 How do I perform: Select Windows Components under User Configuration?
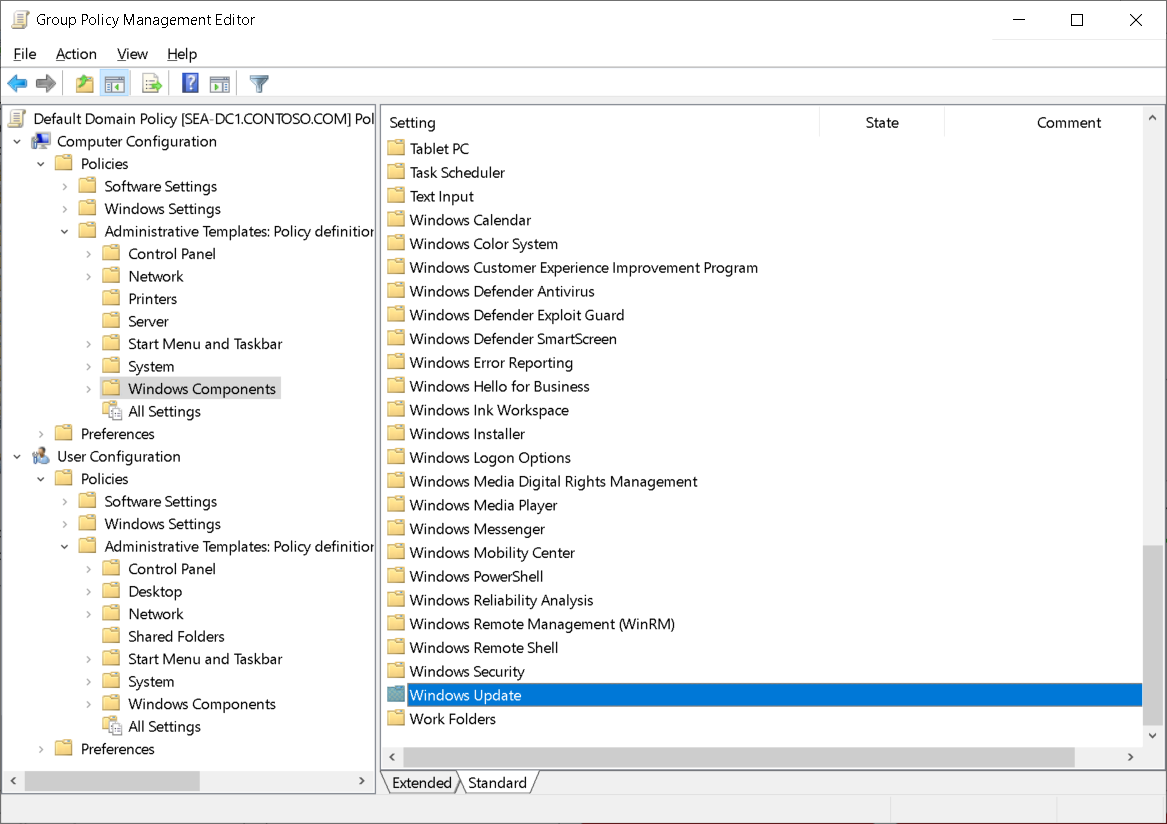point(202,703)
